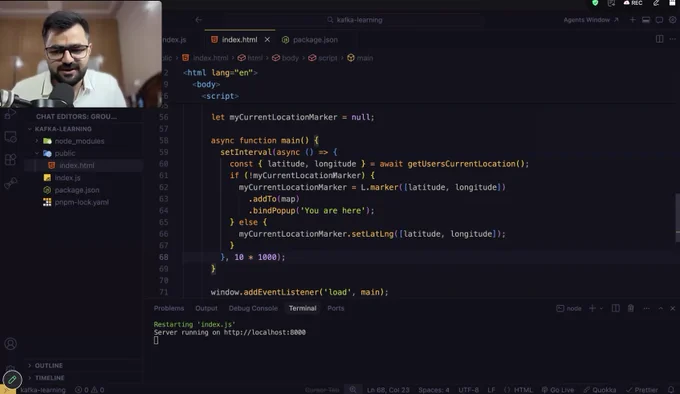680x394 pixels.
Task: Toggle the chat panel icon in title bar
Action: tap(659, 20)
